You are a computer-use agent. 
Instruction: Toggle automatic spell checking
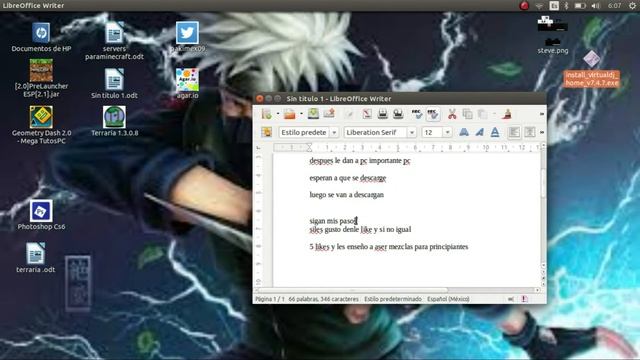point(433,114)
